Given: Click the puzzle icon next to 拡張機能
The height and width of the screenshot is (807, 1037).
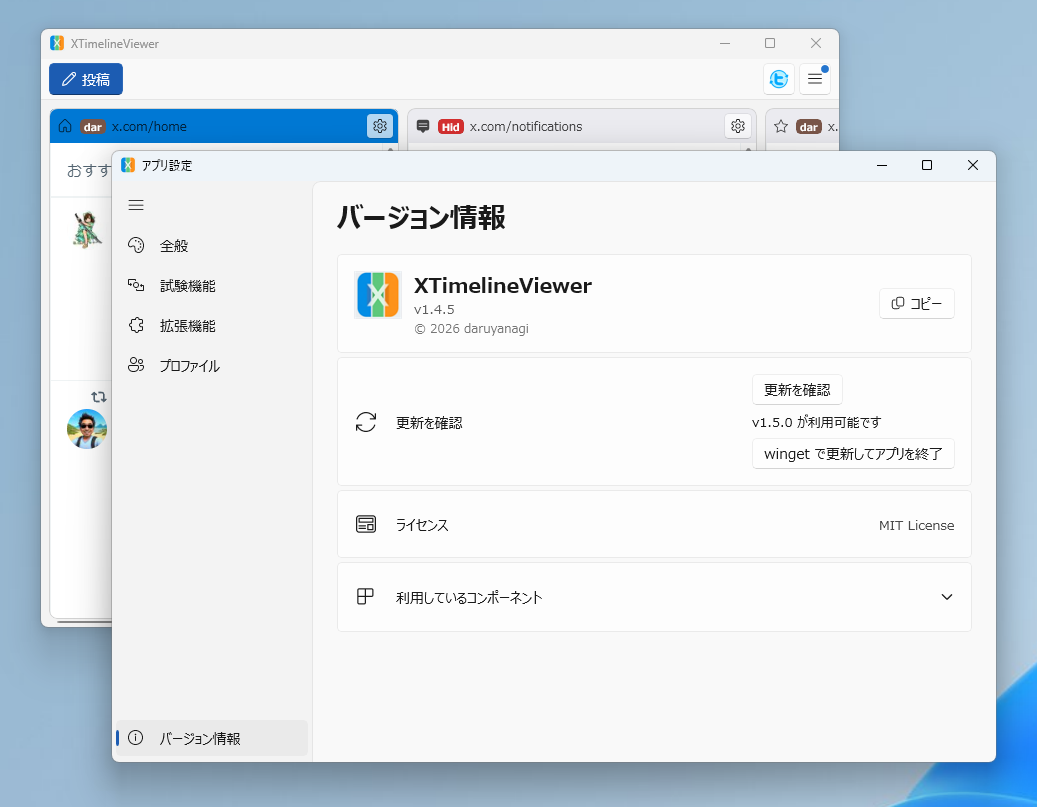Looking at the screenshot, I should [136, 325].
